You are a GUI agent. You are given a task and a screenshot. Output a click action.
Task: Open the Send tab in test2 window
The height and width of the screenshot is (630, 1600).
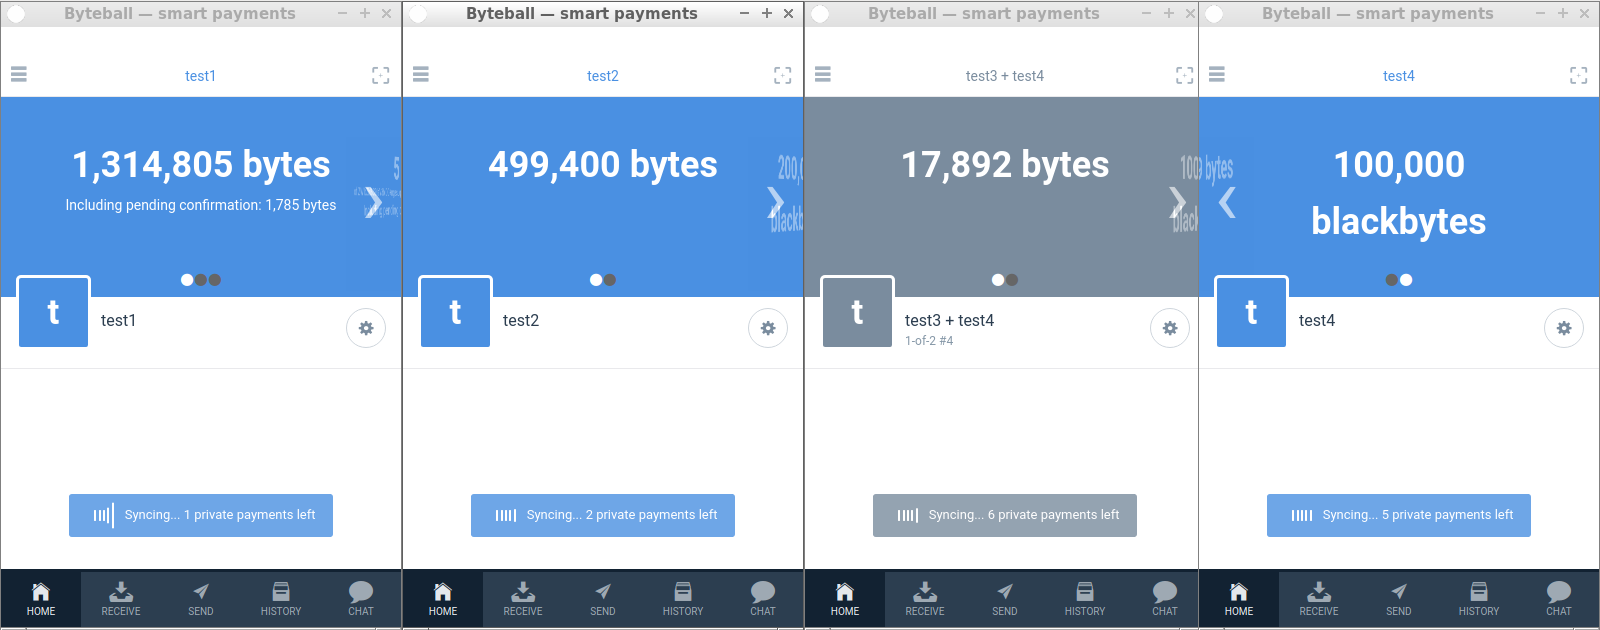pos(603,599)
